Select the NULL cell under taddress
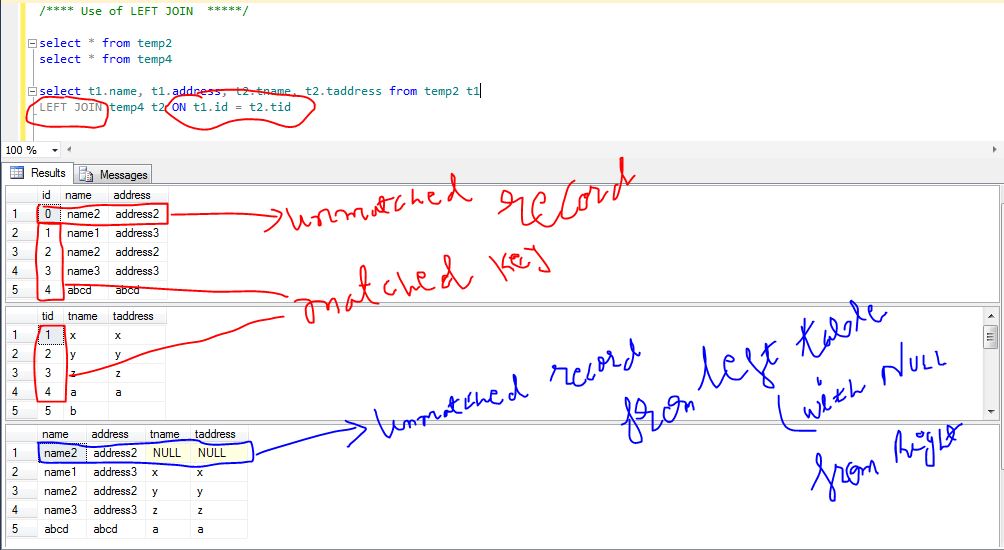The width and height of the screenshot is (1004, 550). (211, 453)
